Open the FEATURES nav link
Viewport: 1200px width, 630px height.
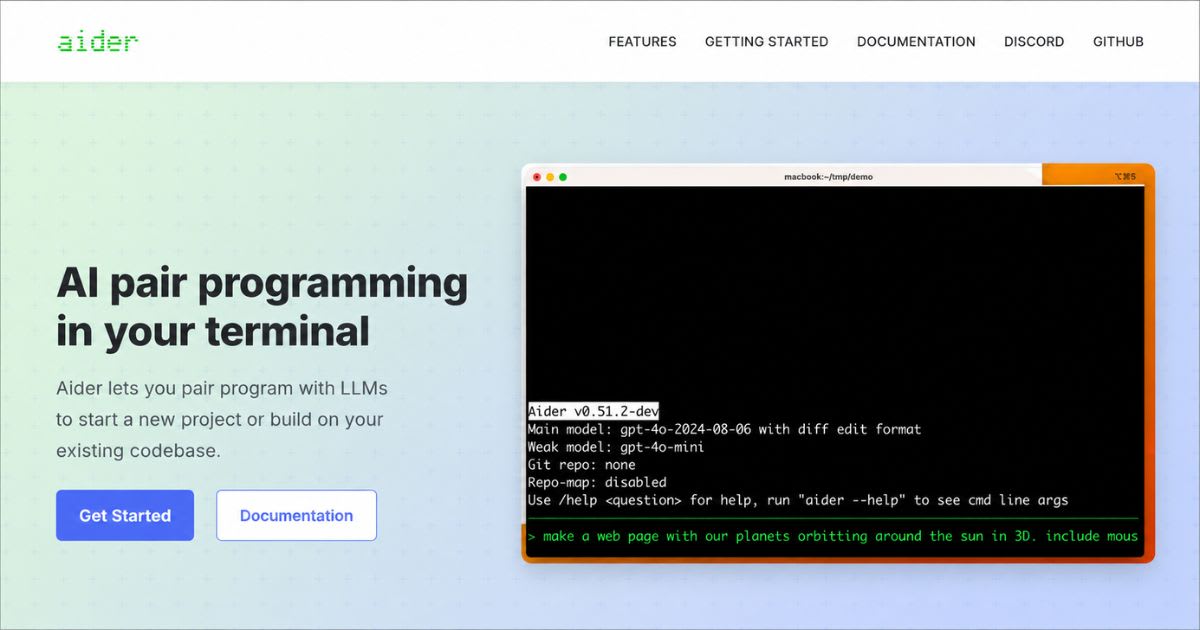(642, 42)
